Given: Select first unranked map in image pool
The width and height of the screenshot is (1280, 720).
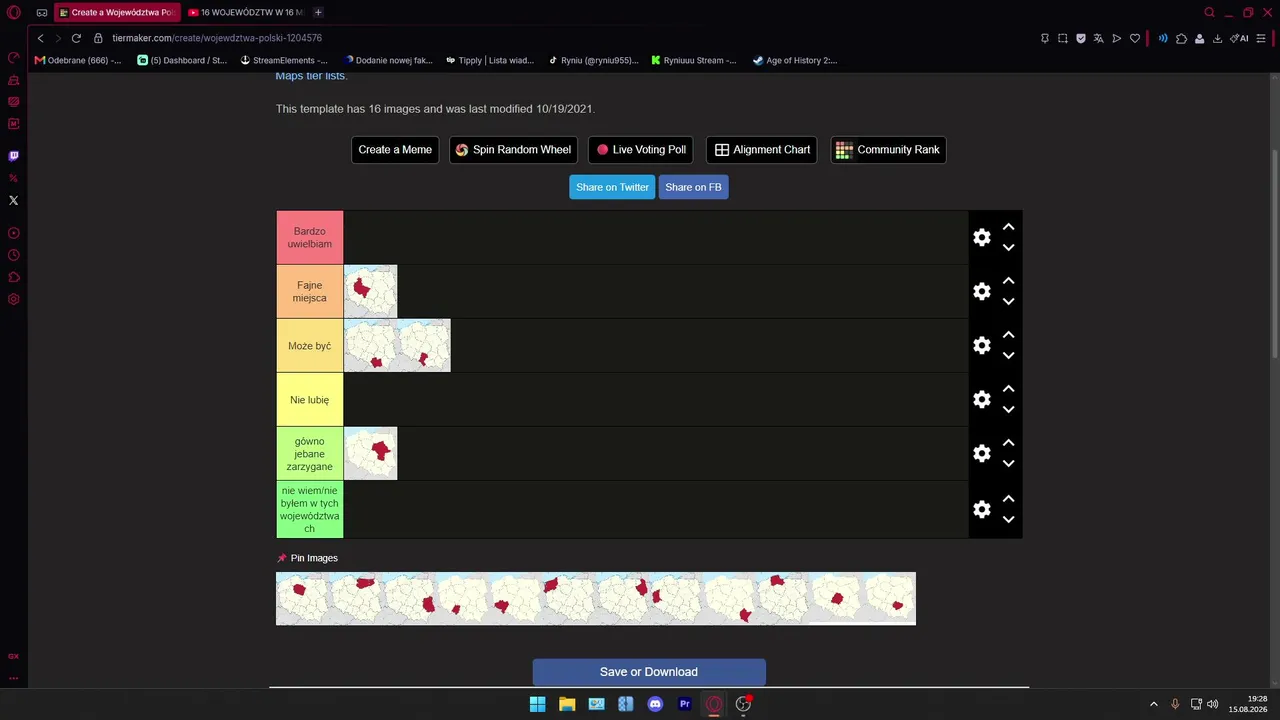Looking at the screenshot, I should coord(302,598).
